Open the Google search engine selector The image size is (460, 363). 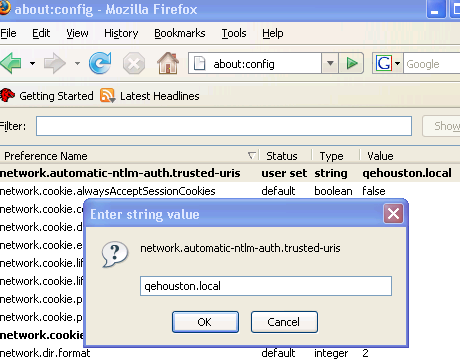pos(388,63)
